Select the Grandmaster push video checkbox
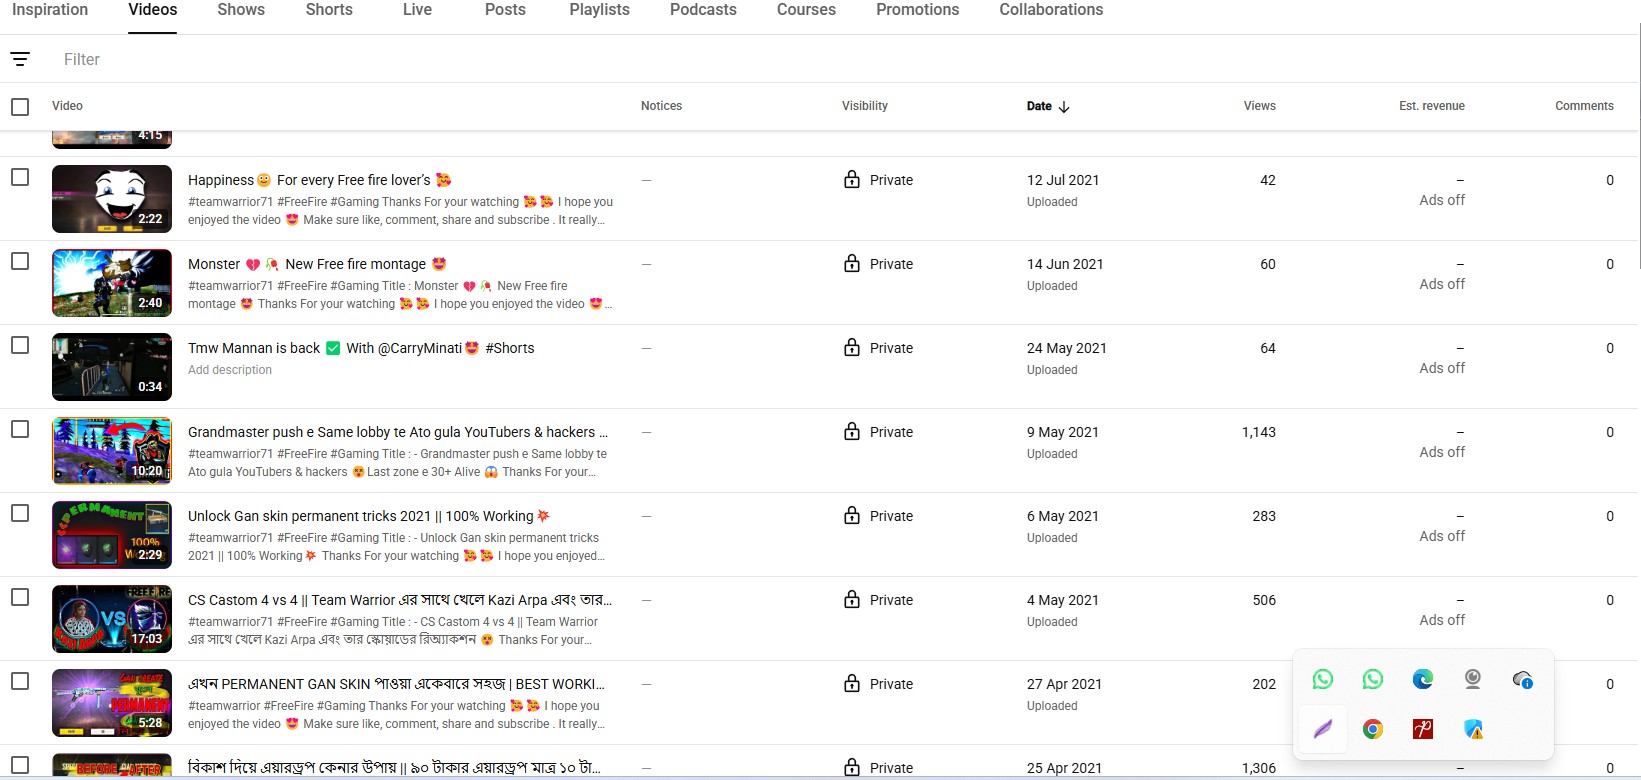Screen dimensions: 1641x780 (x=20, y=429)
